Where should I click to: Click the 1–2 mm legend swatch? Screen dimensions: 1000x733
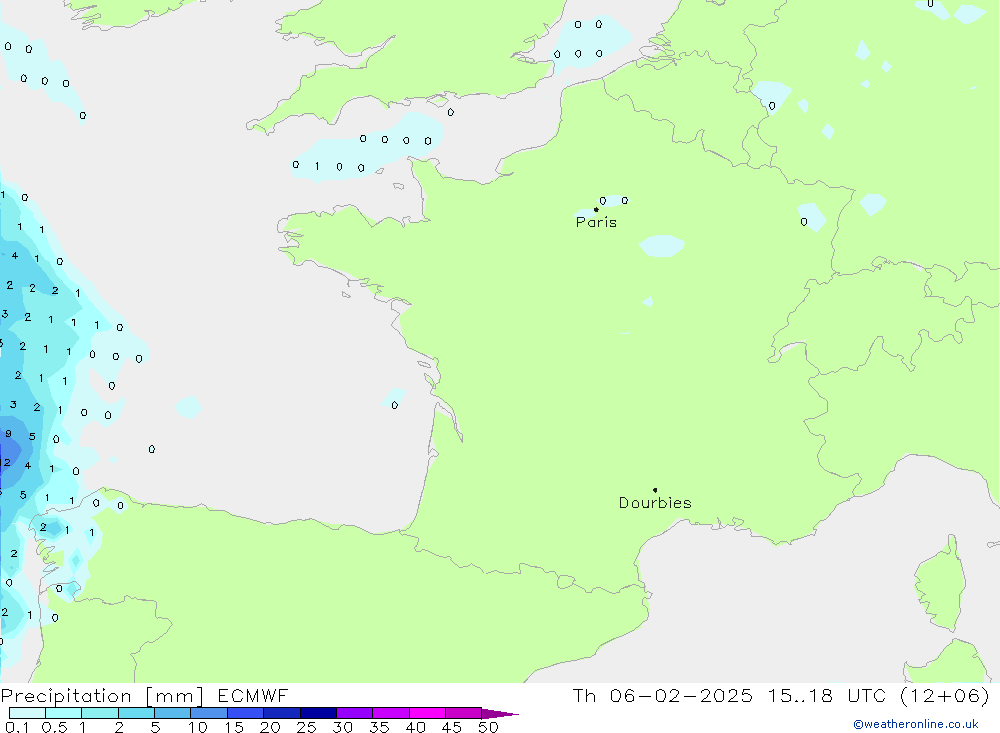tap(99, 713)
